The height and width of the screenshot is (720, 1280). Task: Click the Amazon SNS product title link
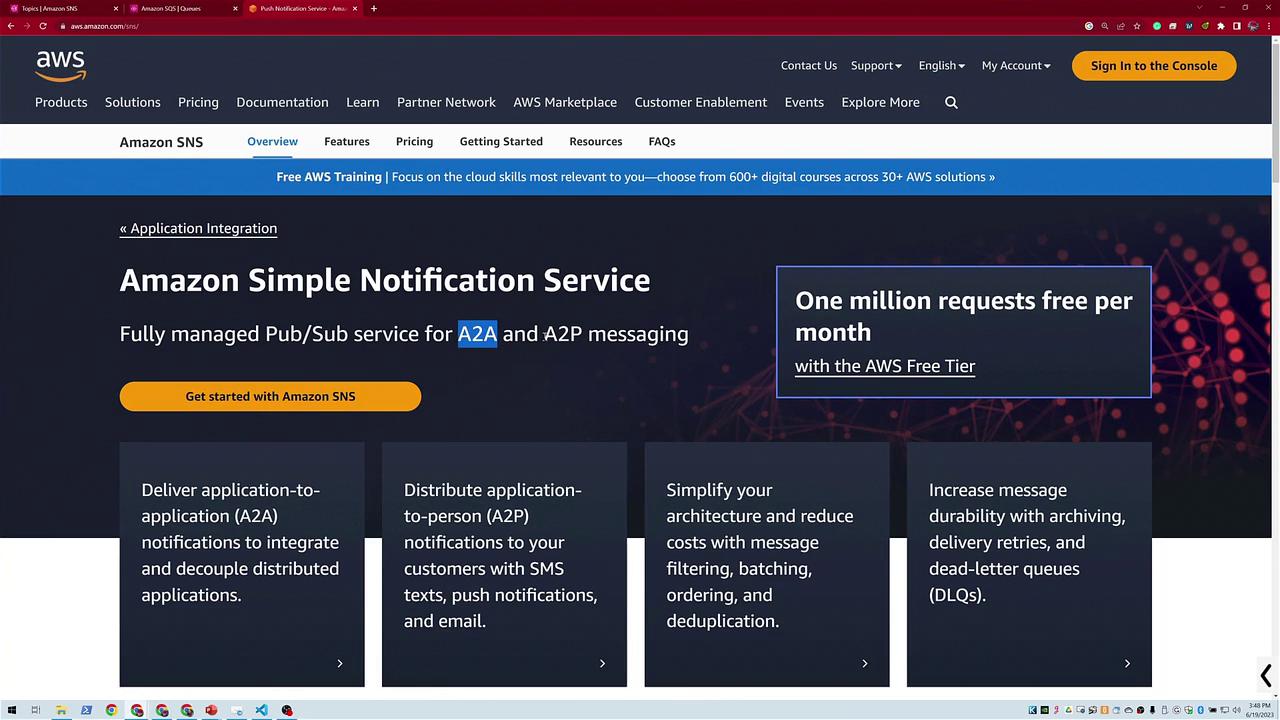click(161, 142)
